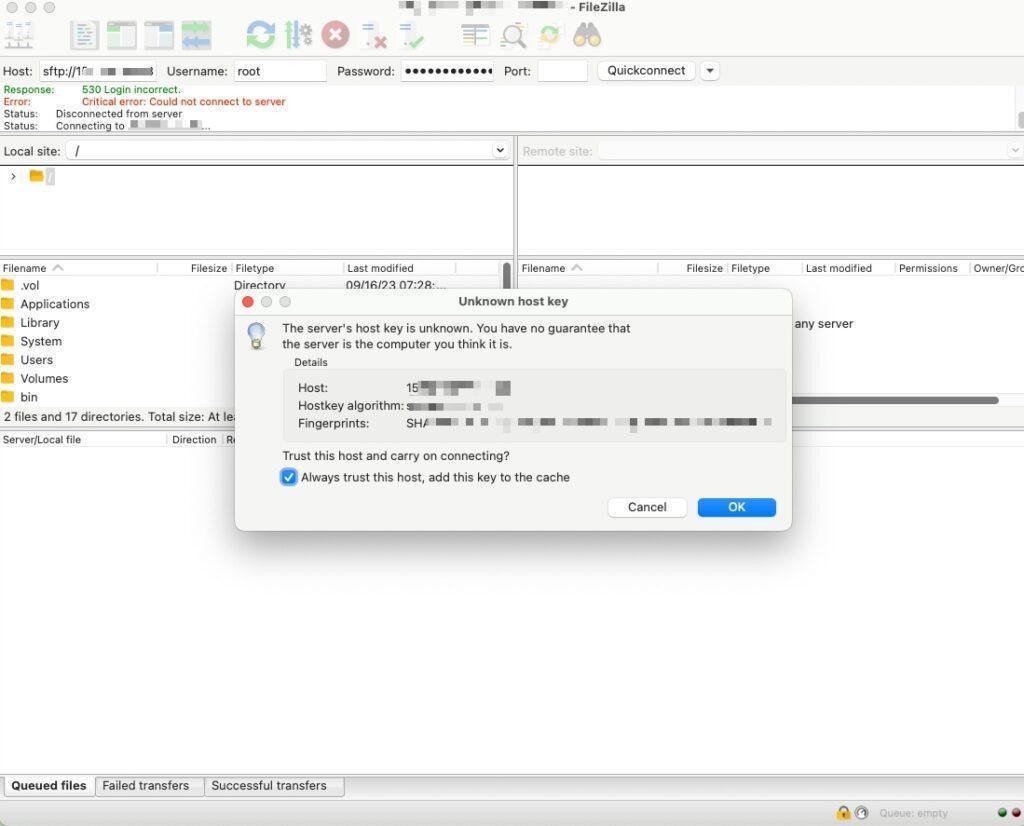Viewport: 1024px width, 826px height.
Task: Uncheck Always trust this host checkbox
Action: [289, 477]
